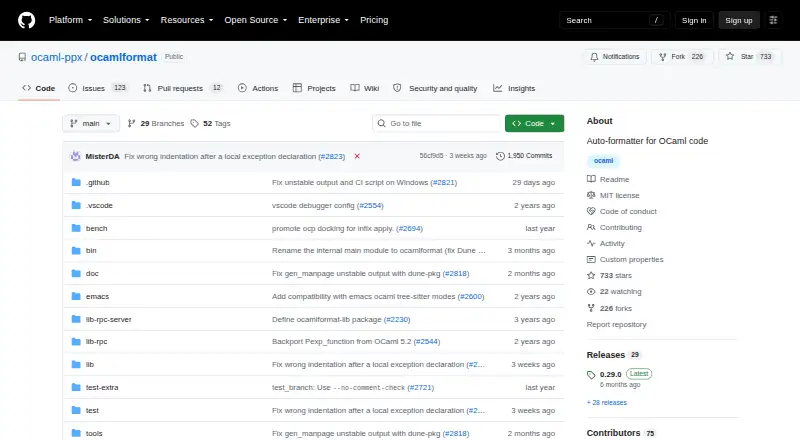The width and height of the screenshot is (800, 440).
Task: Open the #2554 pull request link
Action: point(370,205)
